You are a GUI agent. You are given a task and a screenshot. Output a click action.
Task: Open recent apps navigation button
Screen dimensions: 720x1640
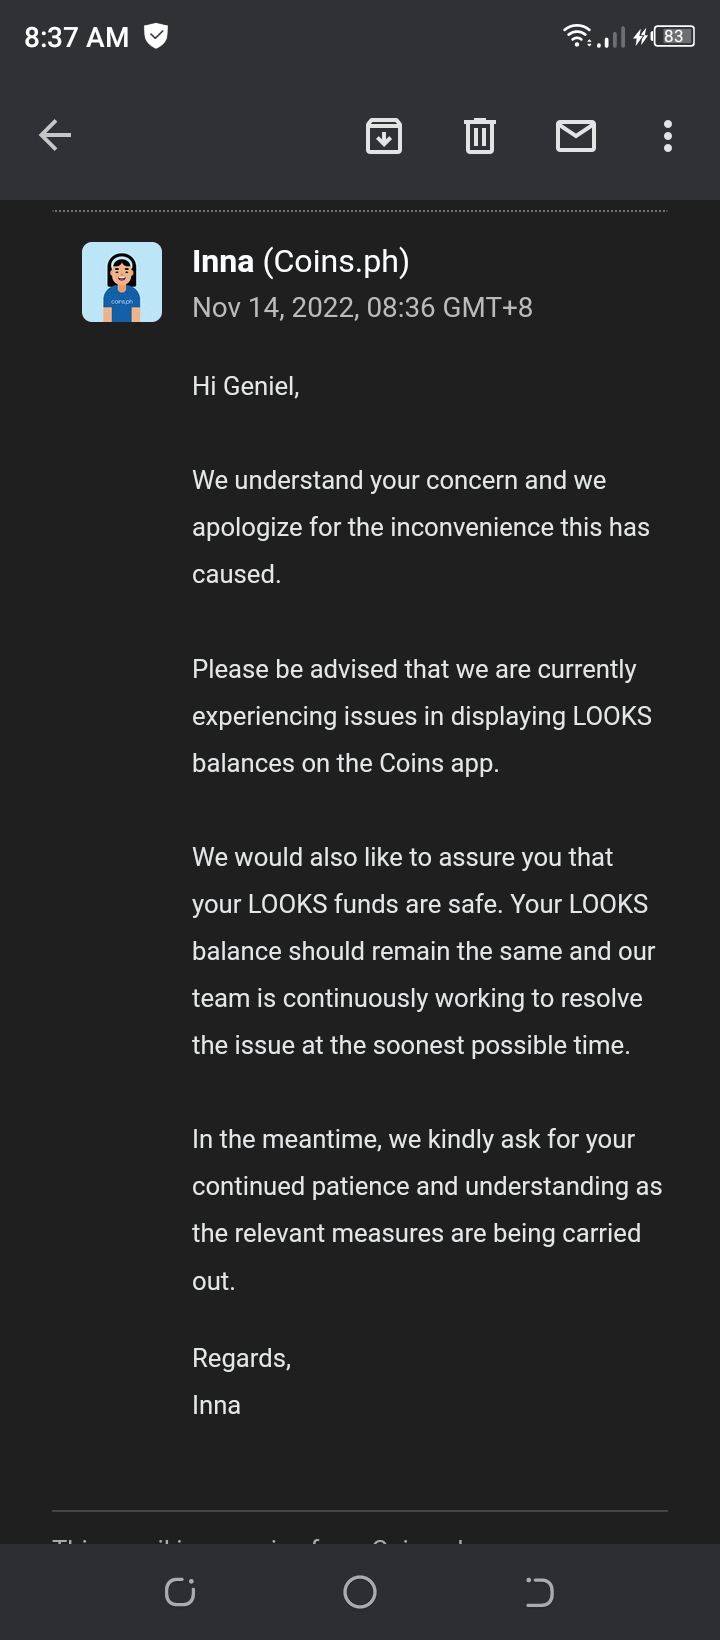click(x=180, y=1591)
